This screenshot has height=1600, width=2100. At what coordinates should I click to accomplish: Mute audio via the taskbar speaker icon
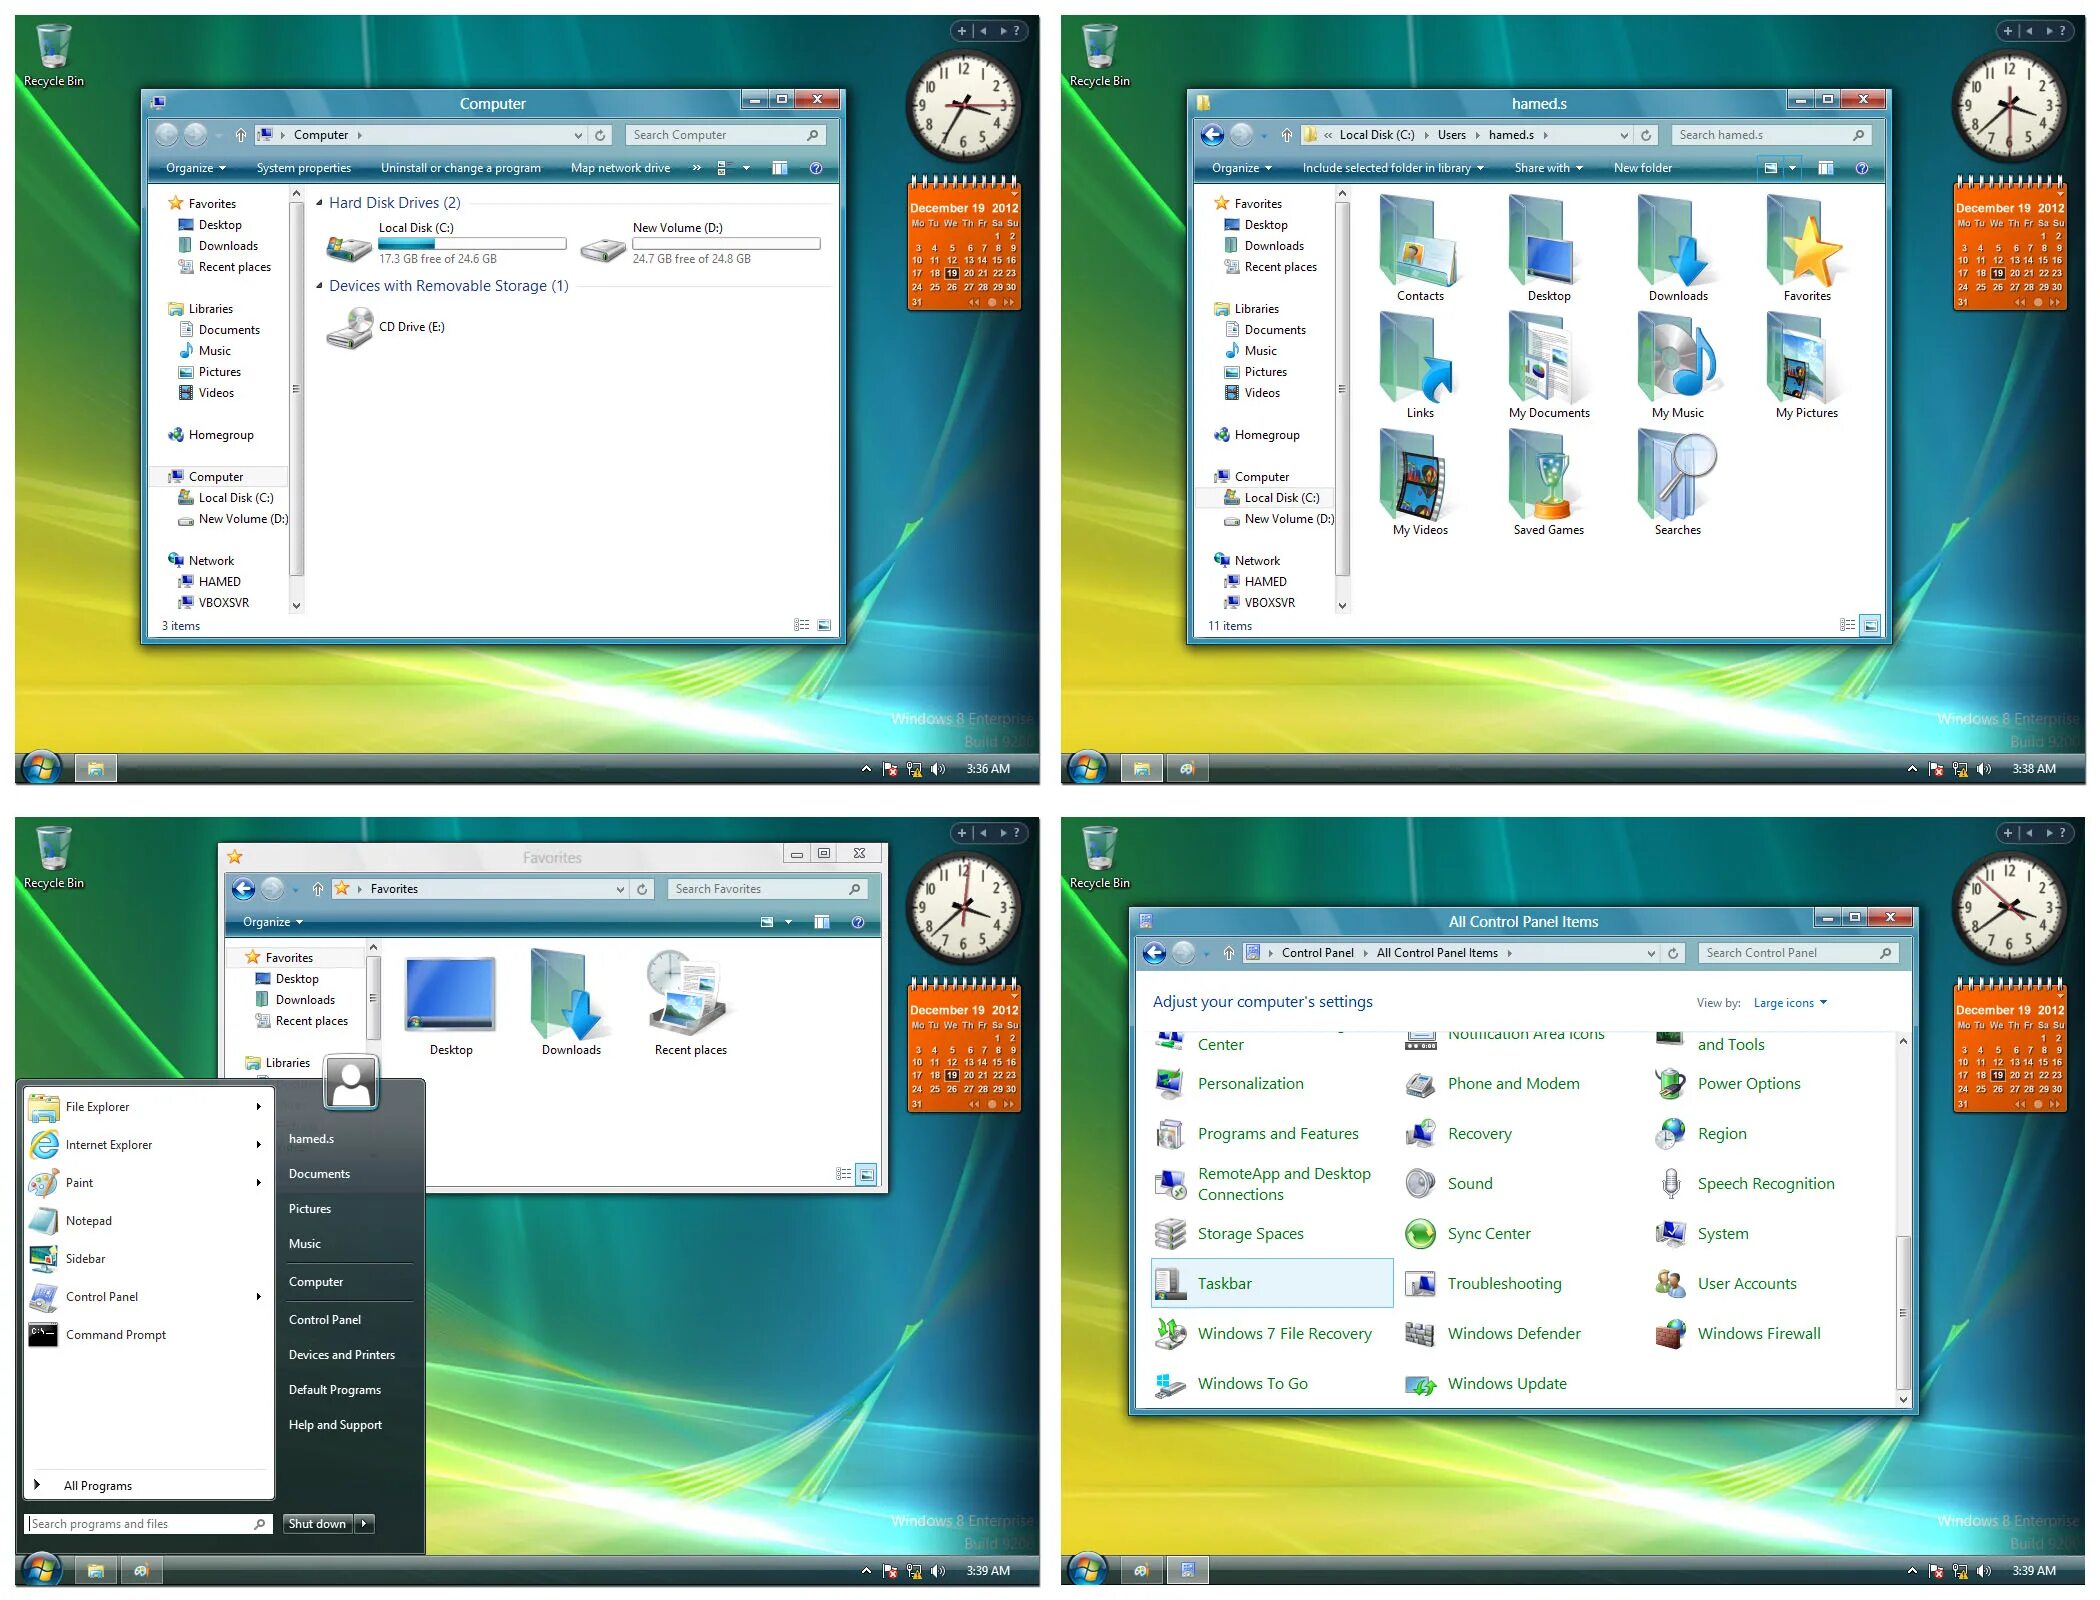click(x=937, y=768)
